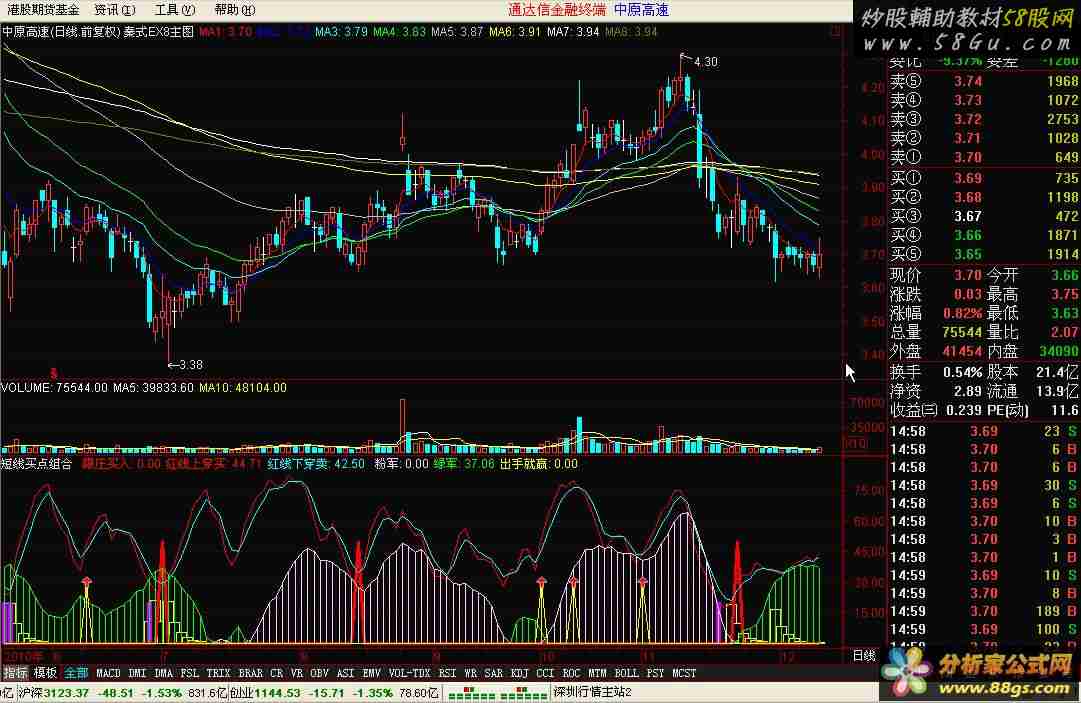Click the 通达信金融终端 title text
1081x703 pixels.
click(x=557, y=10)
